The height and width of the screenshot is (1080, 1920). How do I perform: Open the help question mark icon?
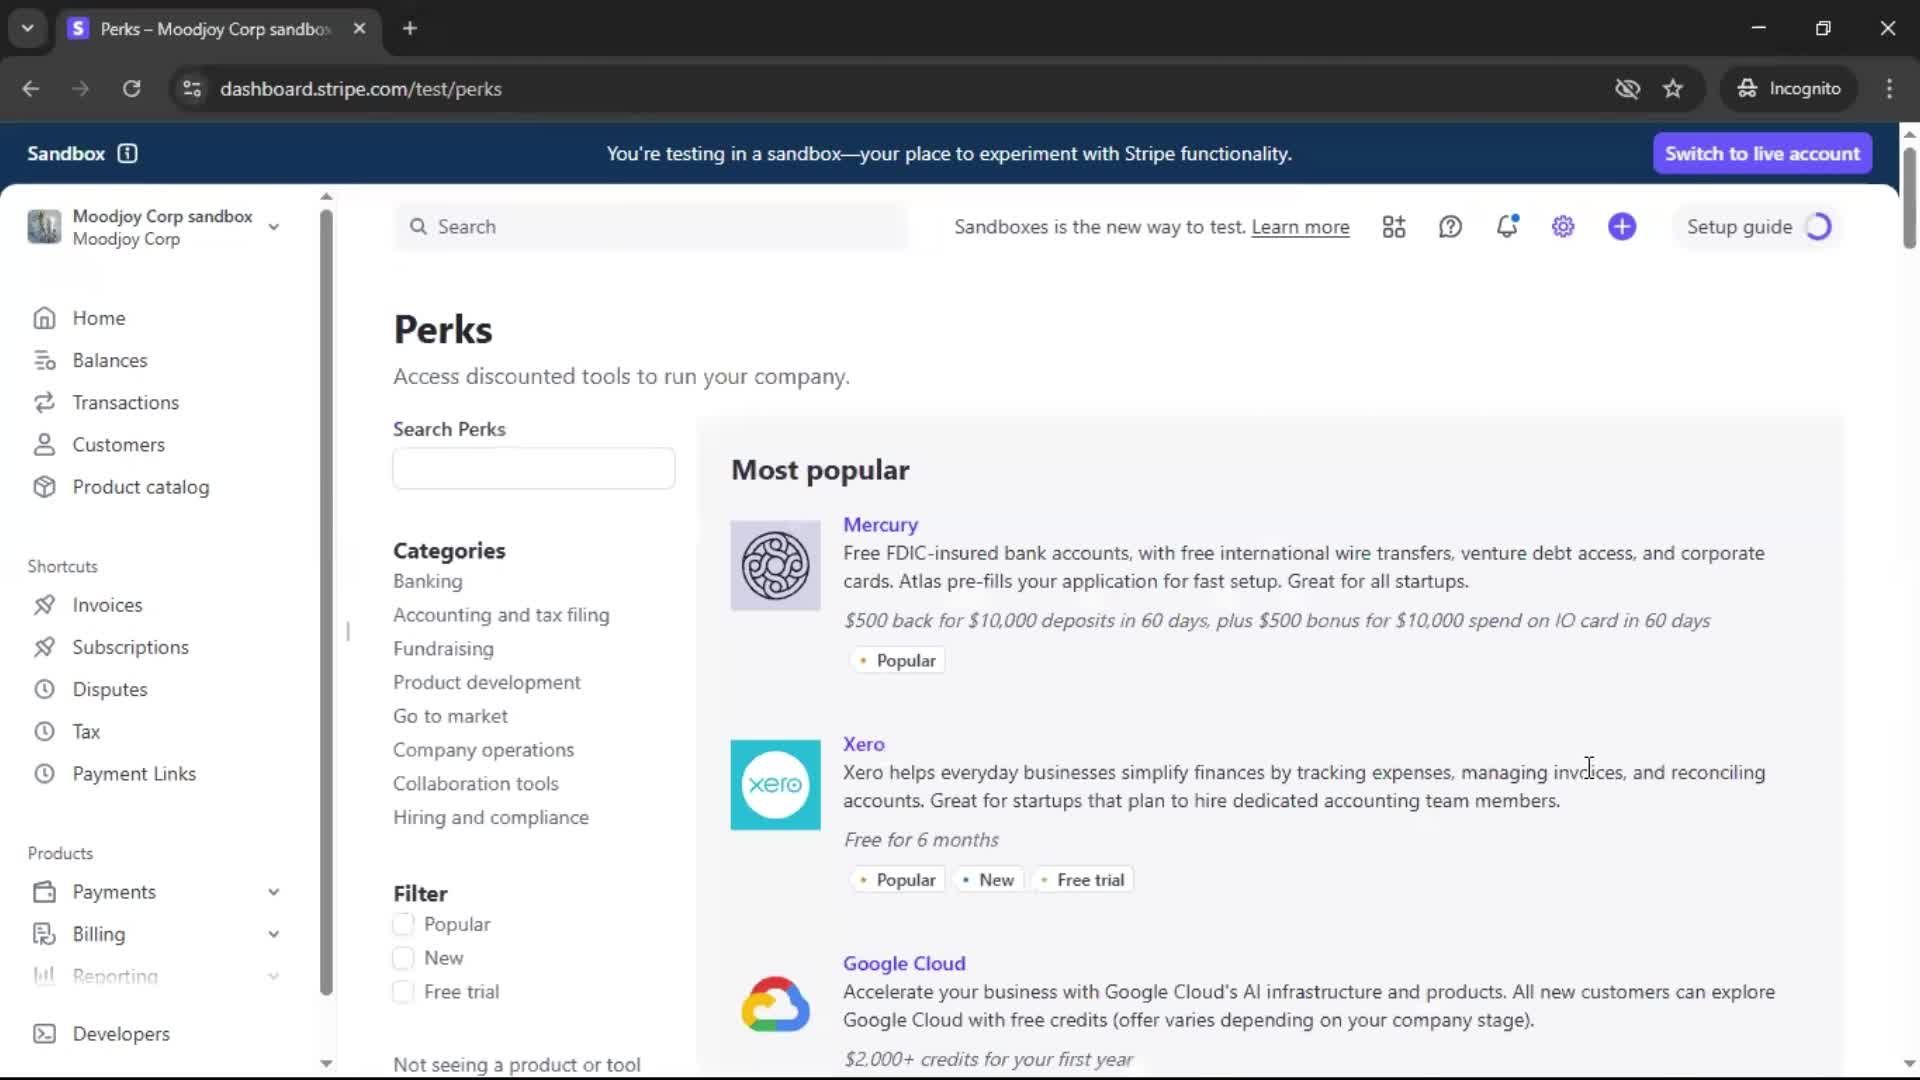(x=1450, y=227)
